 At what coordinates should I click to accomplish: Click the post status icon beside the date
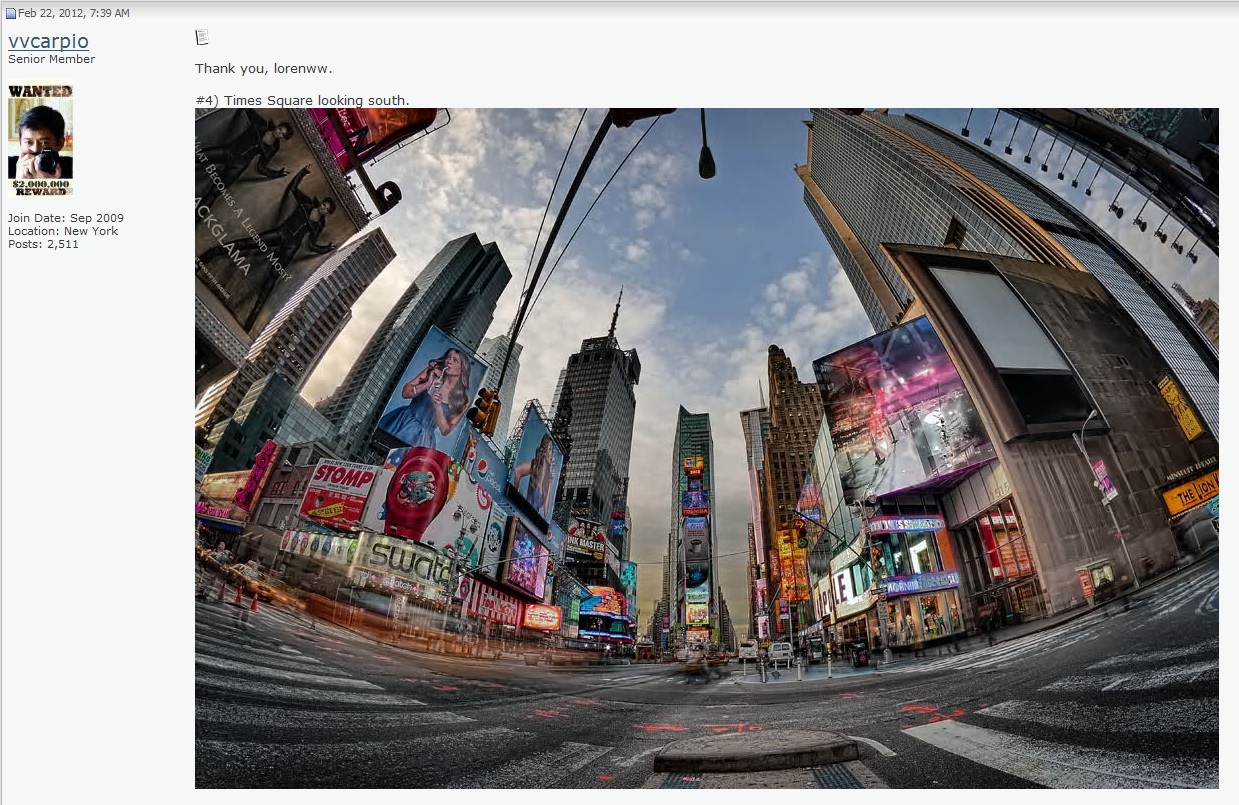click(11, 13)
